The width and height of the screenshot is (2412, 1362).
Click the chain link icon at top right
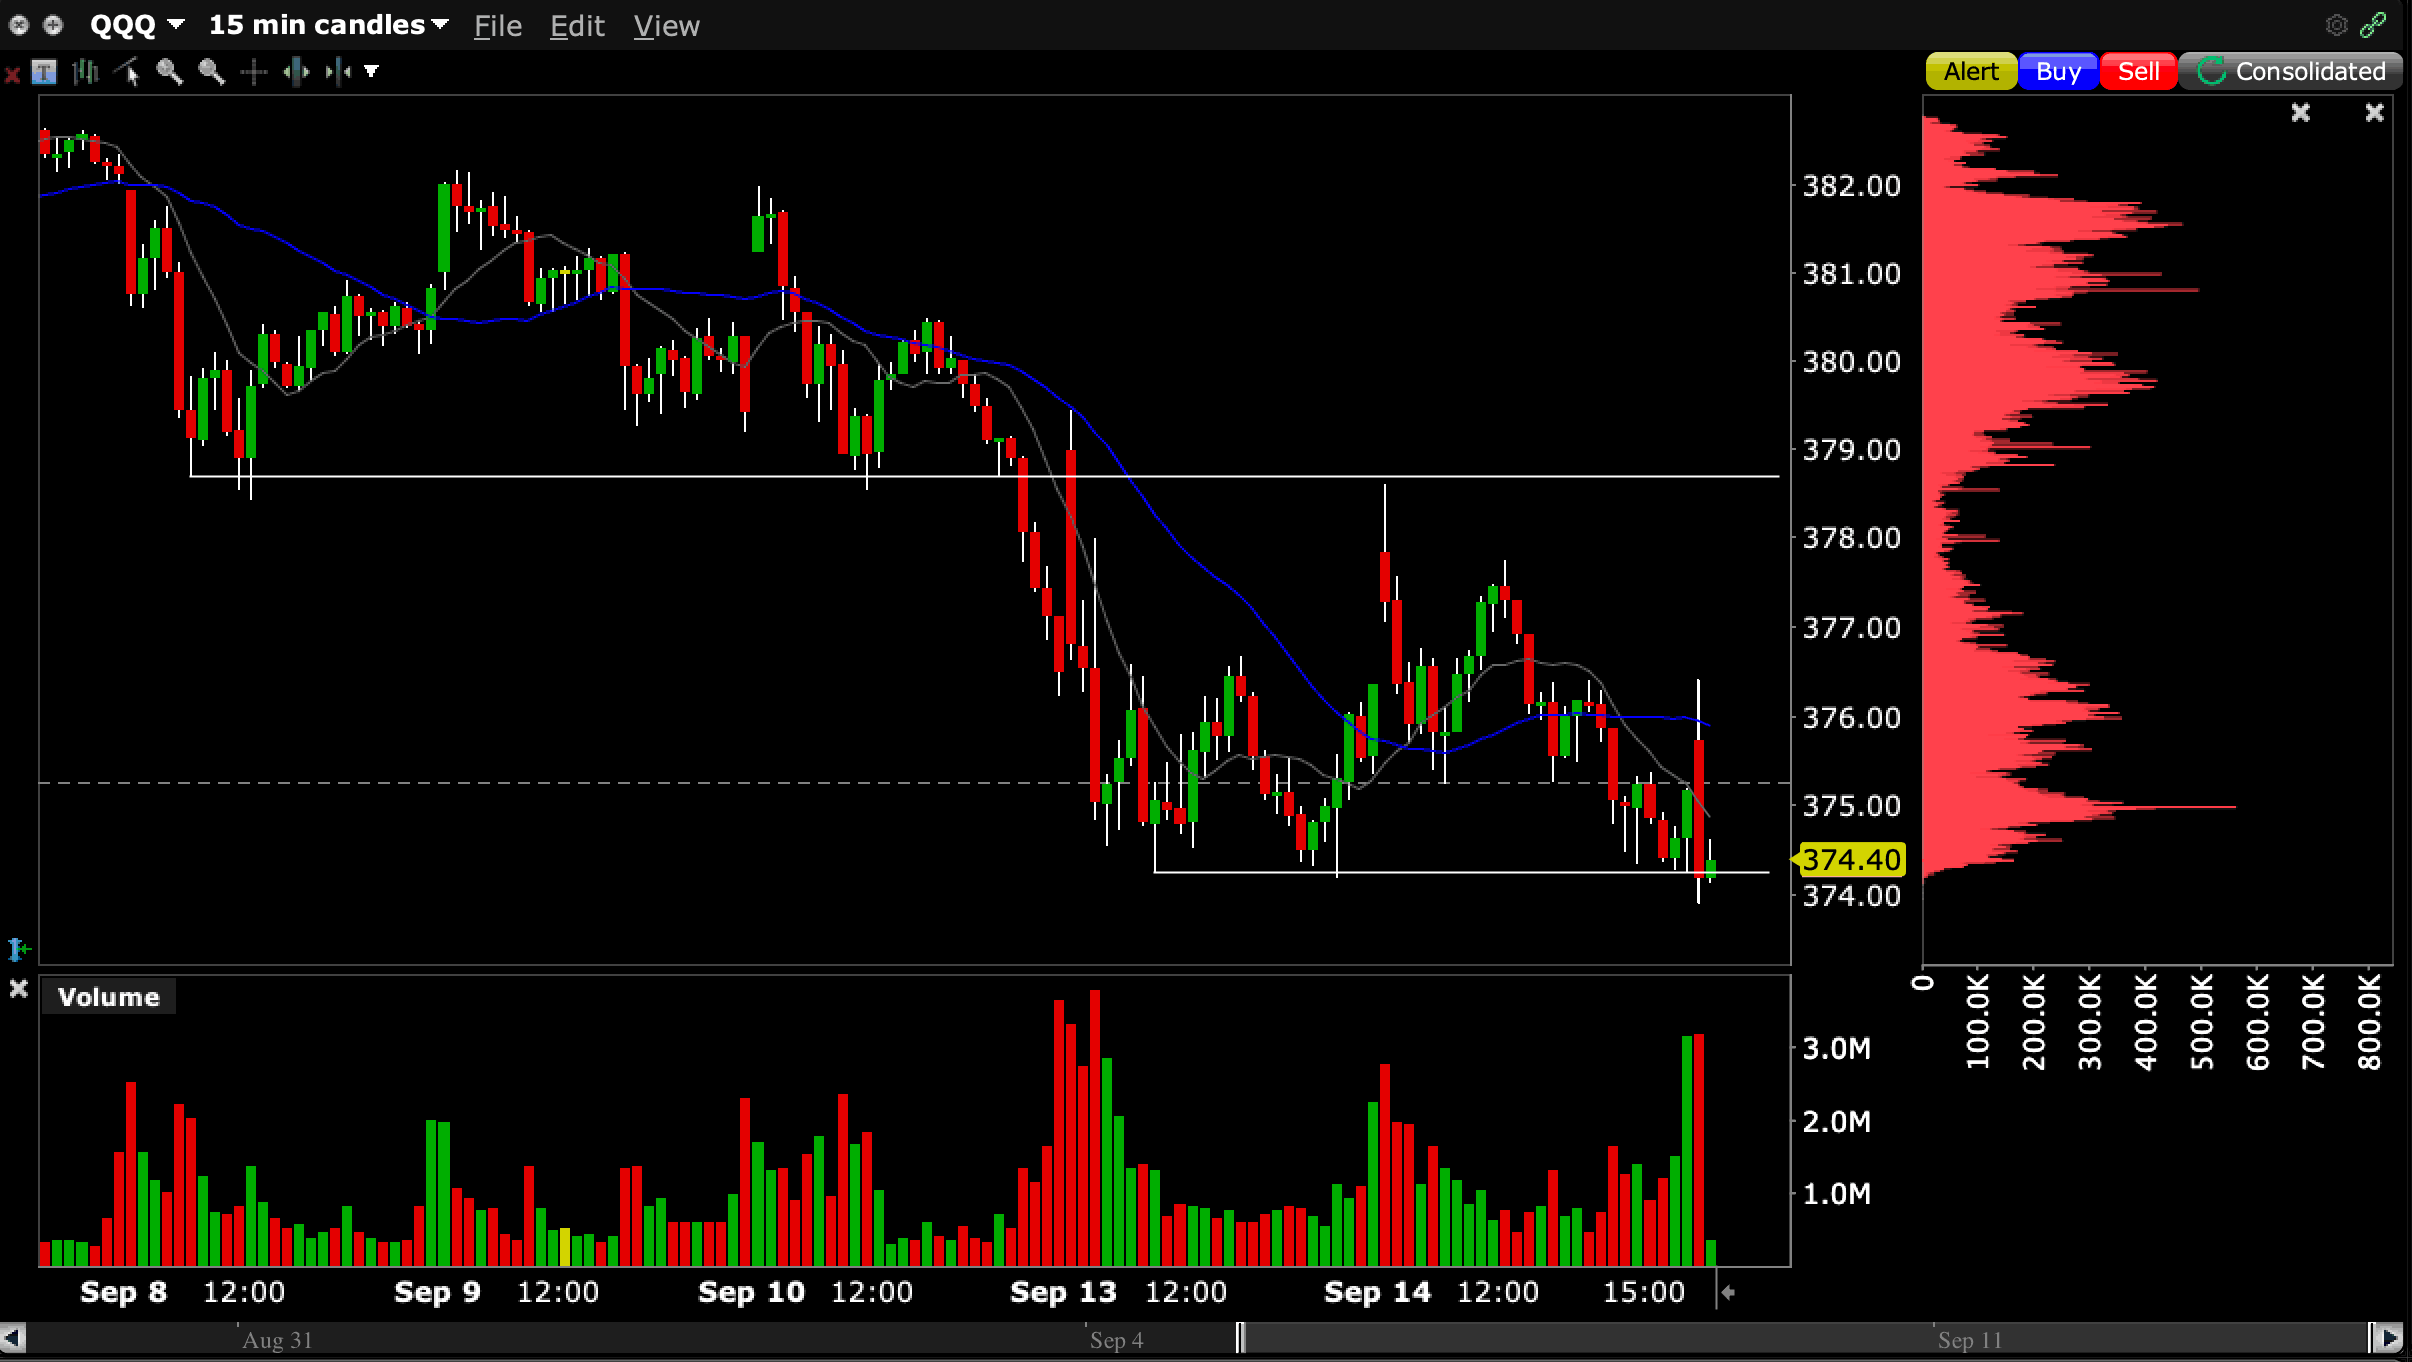[2374, 25]
